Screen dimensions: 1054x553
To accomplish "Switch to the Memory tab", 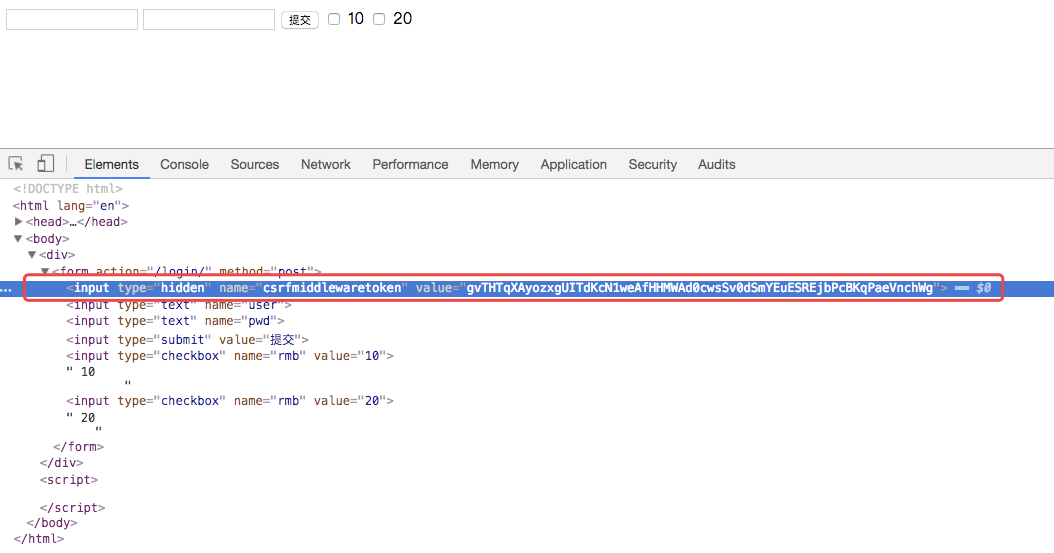I will click(495, 165).
